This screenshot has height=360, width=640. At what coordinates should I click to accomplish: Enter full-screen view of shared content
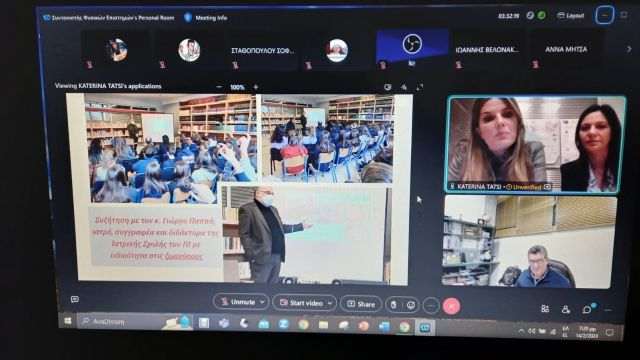coord(420,87)
